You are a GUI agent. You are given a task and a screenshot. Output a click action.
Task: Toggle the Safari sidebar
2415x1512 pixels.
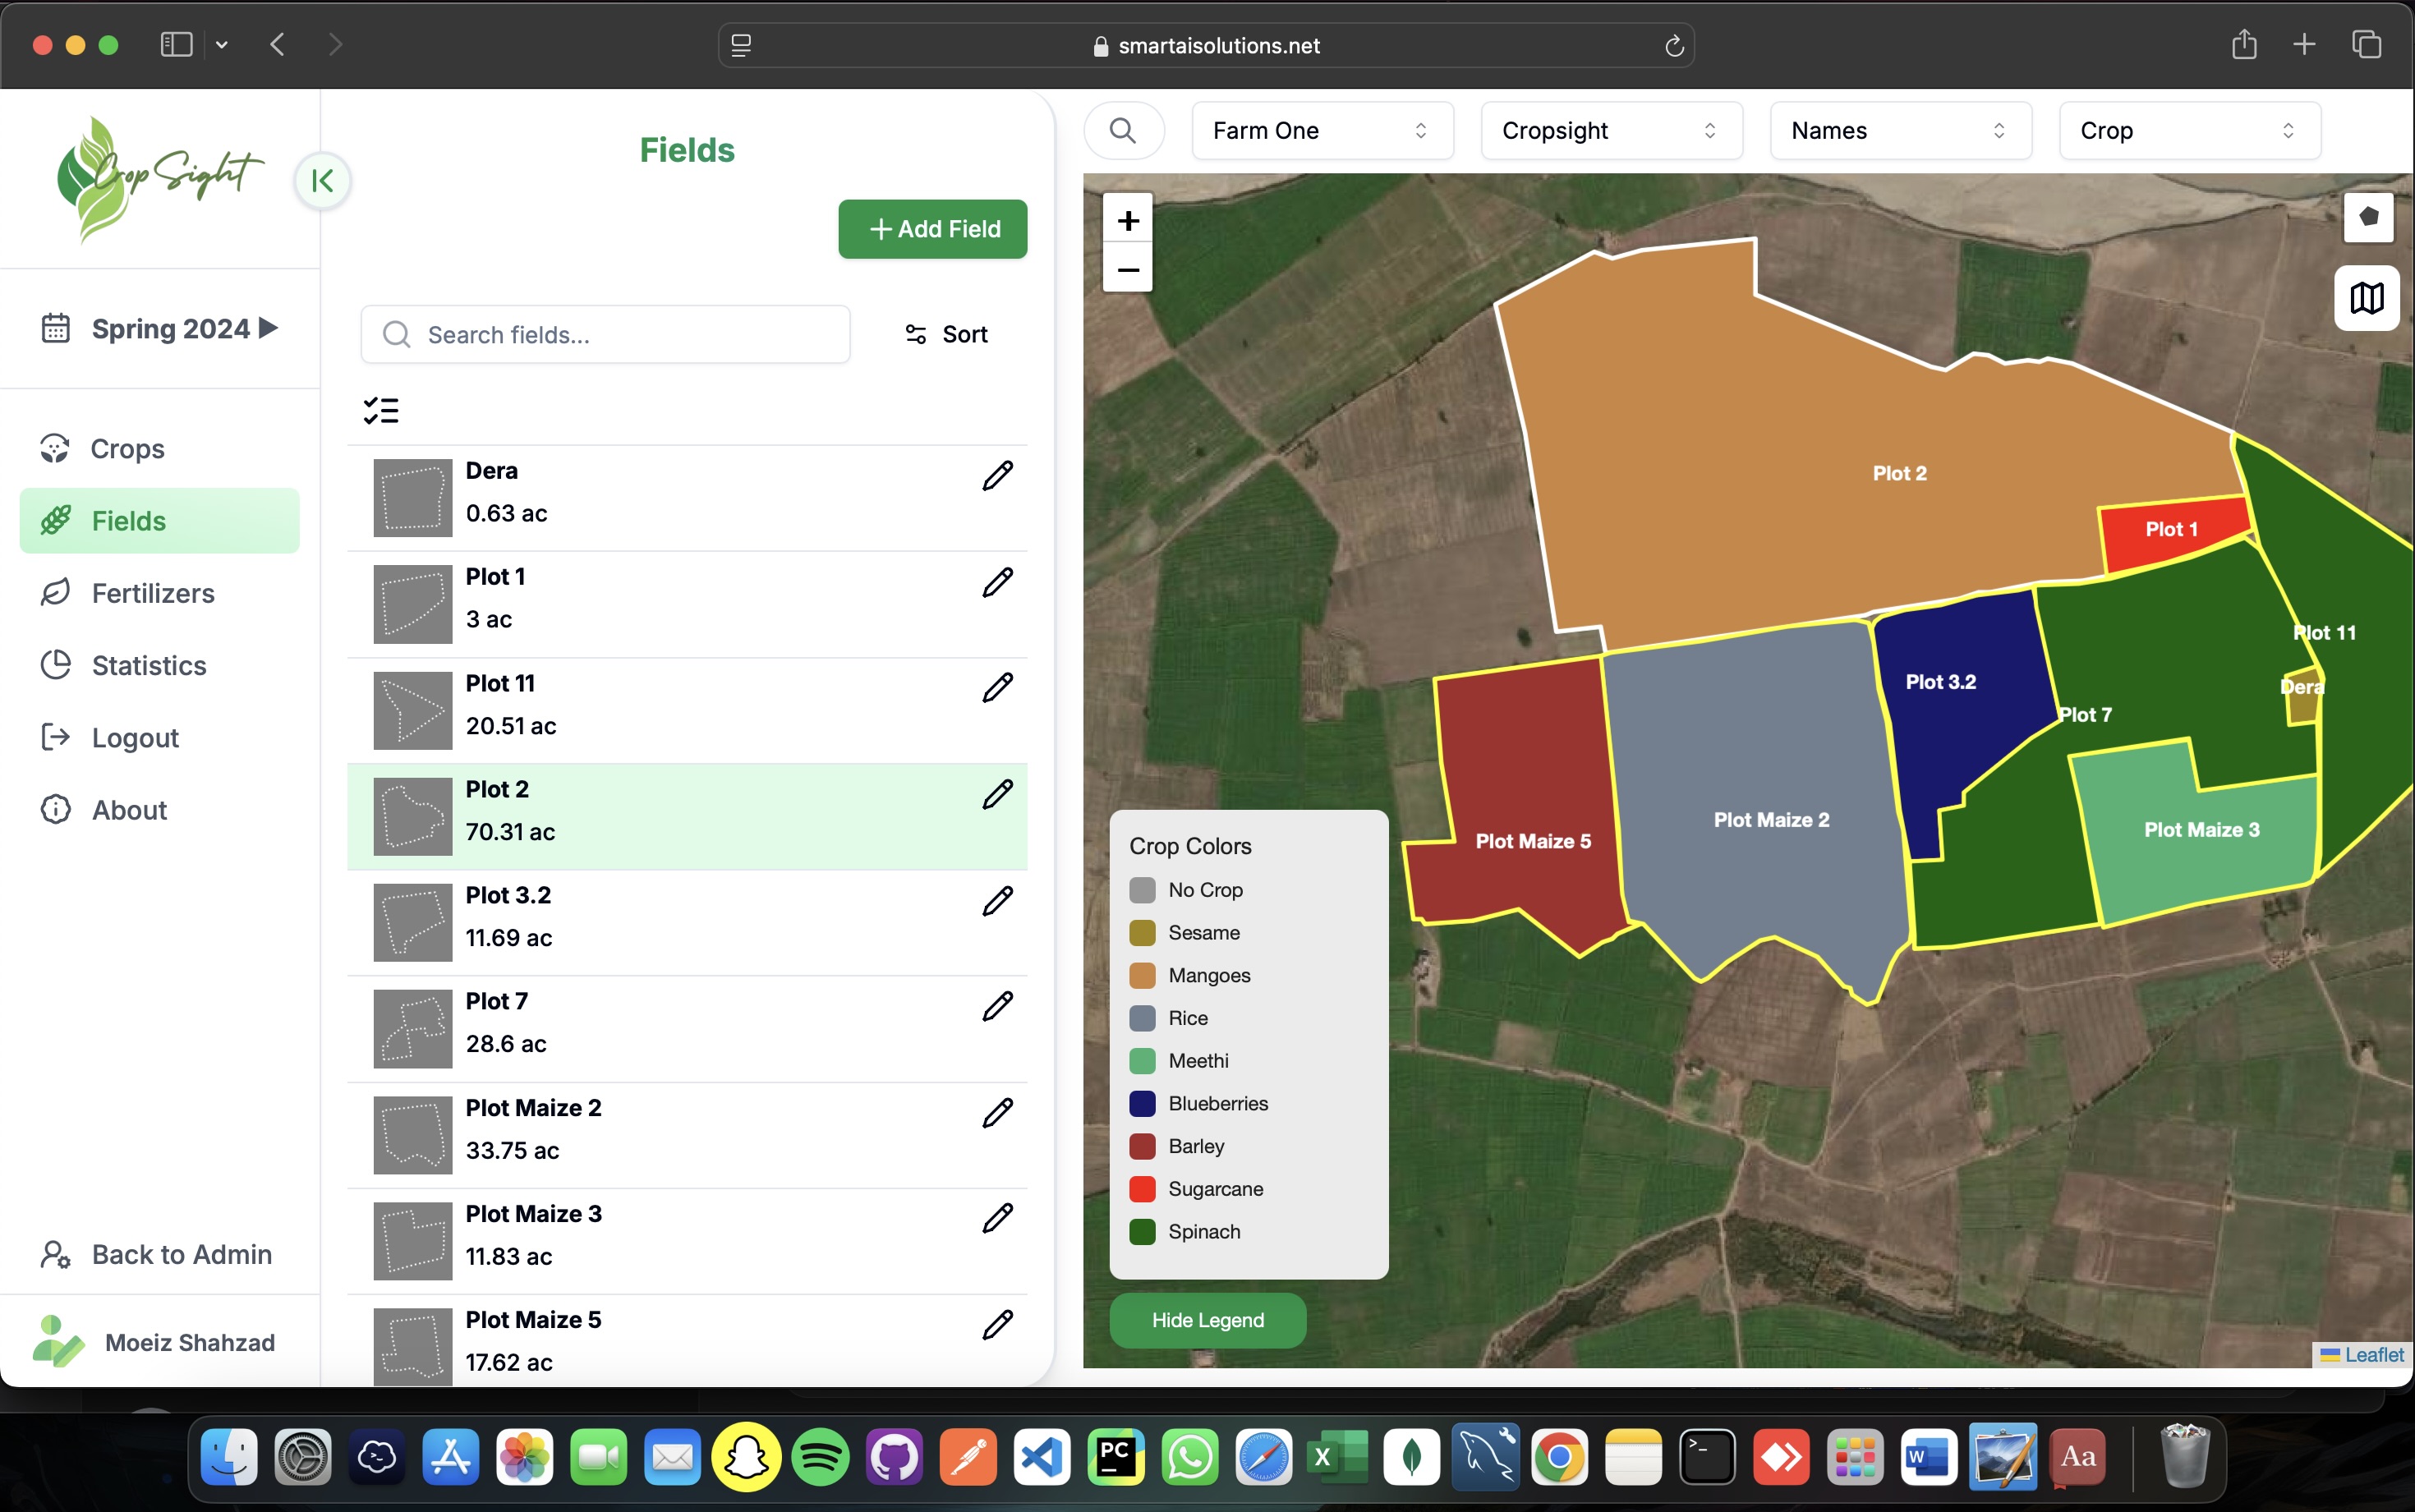point(175,44)
